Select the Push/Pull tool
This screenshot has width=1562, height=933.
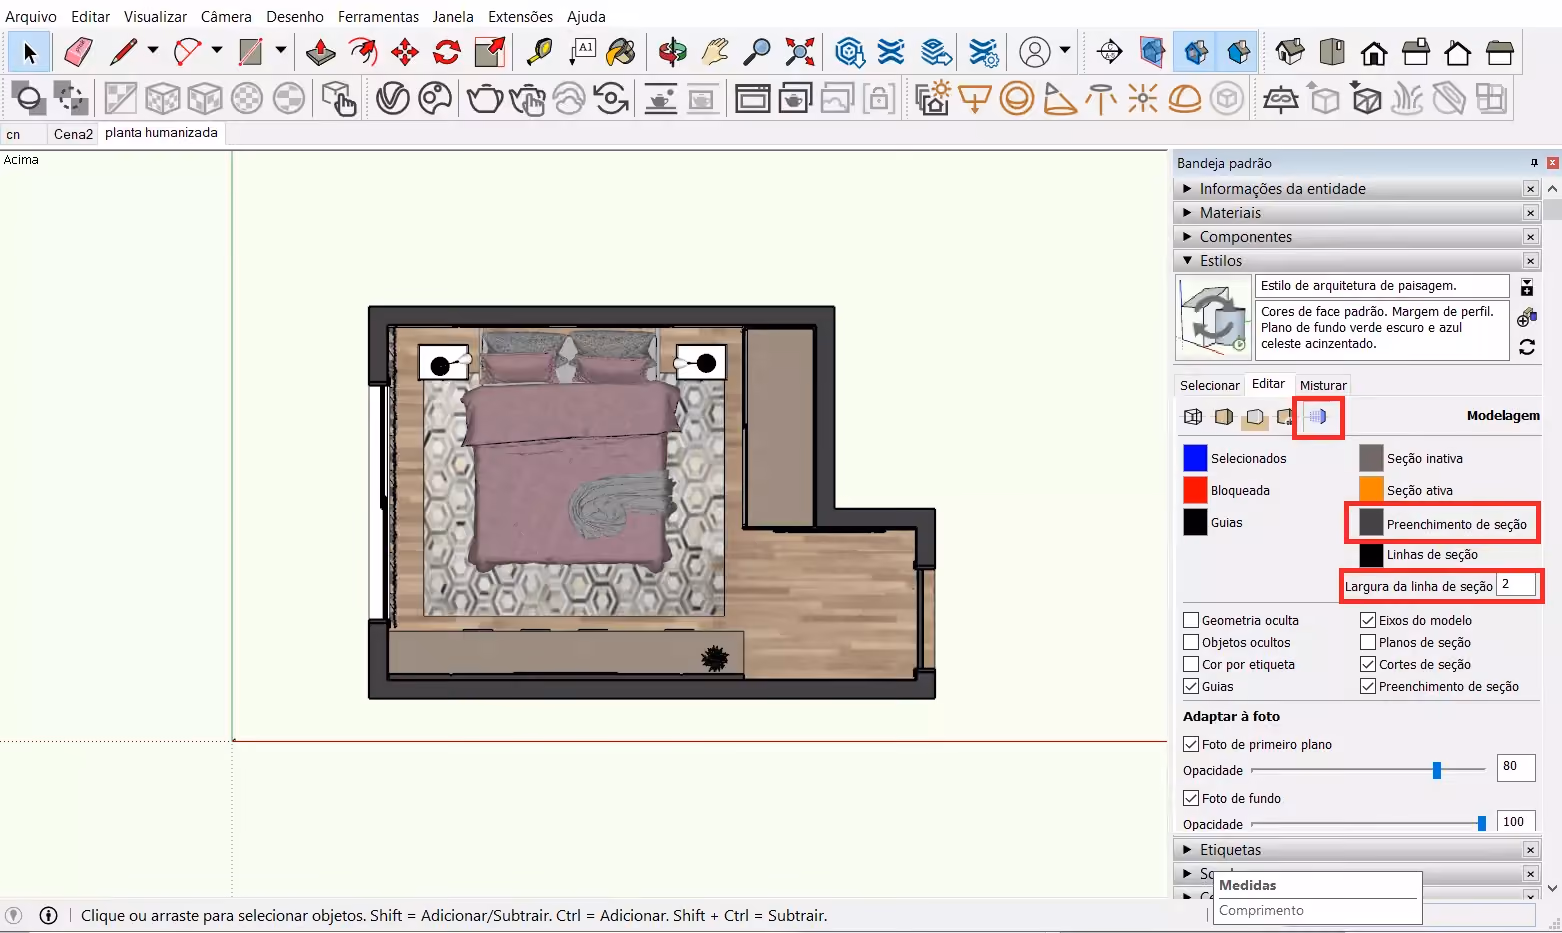pyautogui.click(x=320, y=52)
